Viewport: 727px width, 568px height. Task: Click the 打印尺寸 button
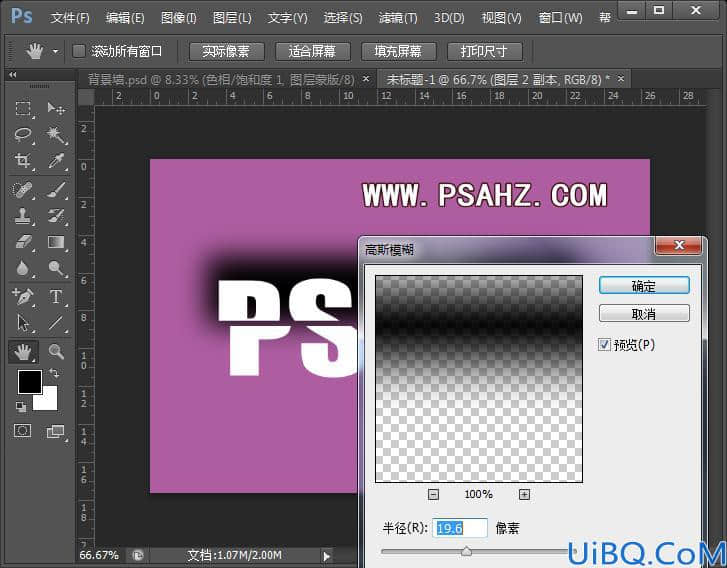click(x=485, y=51)
